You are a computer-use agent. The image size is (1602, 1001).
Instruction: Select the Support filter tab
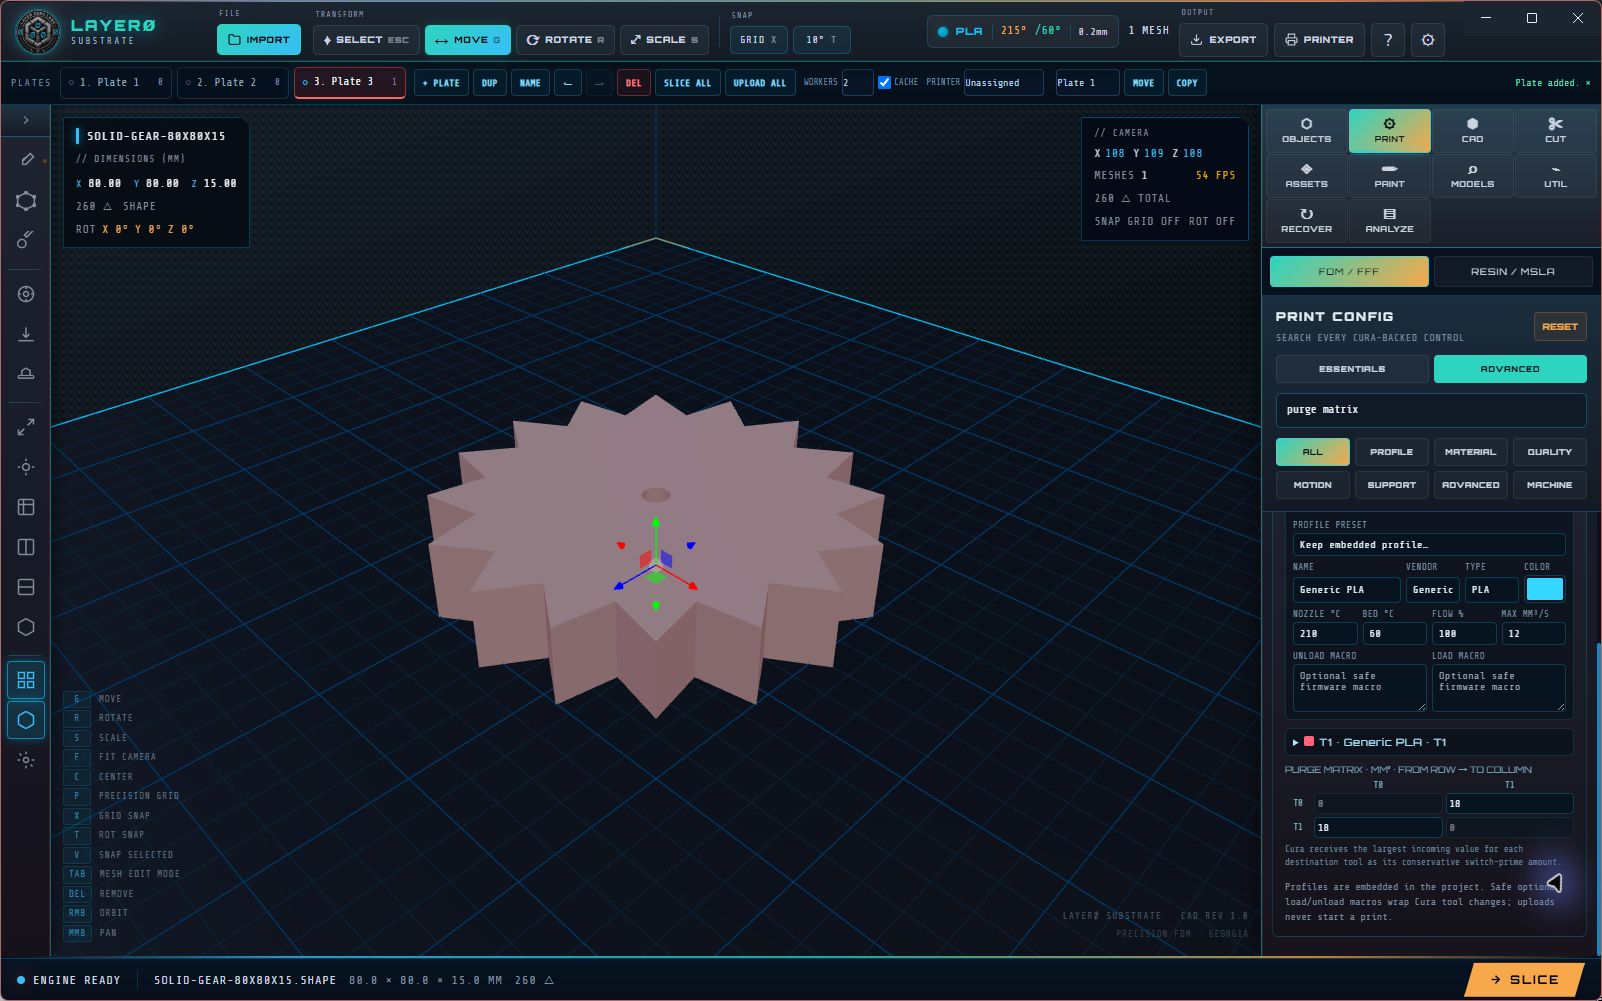[x=1391, y=485]
